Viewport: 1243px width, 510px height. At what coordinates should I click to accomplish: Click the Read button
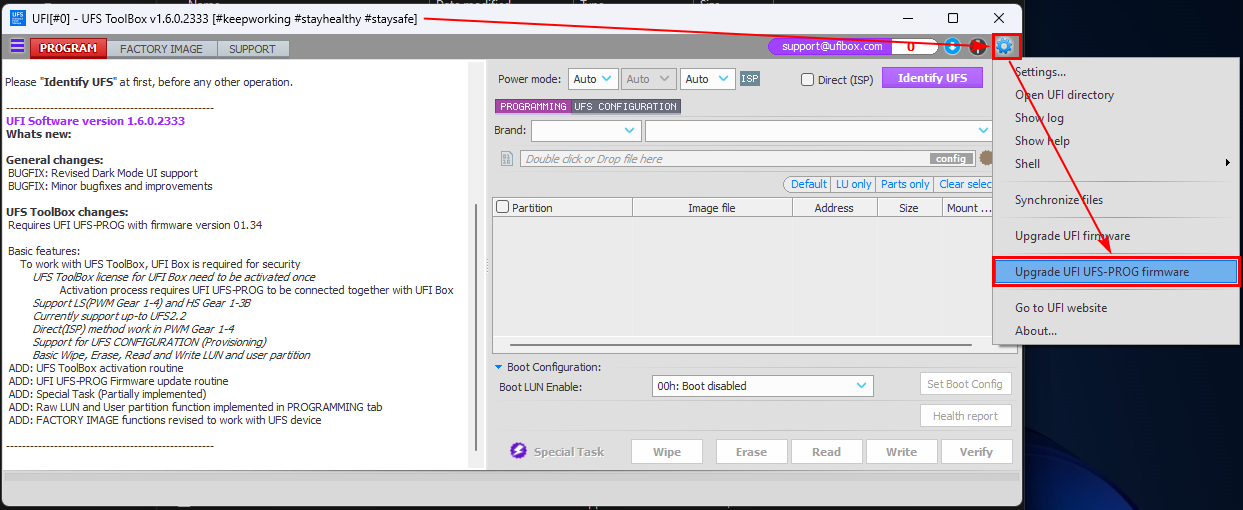(x=826, y=452)
